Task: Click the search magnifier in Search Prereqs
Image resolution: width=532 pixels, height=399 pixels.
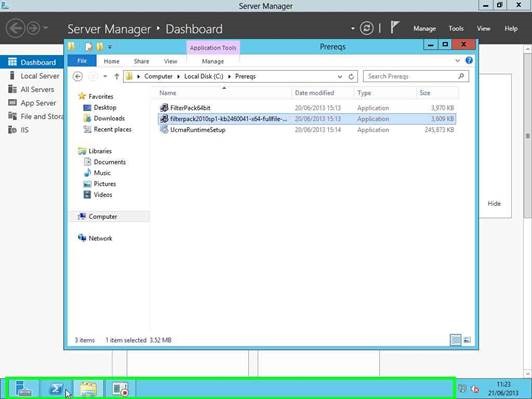Action: pyautogui.click(x=461, y=76)
